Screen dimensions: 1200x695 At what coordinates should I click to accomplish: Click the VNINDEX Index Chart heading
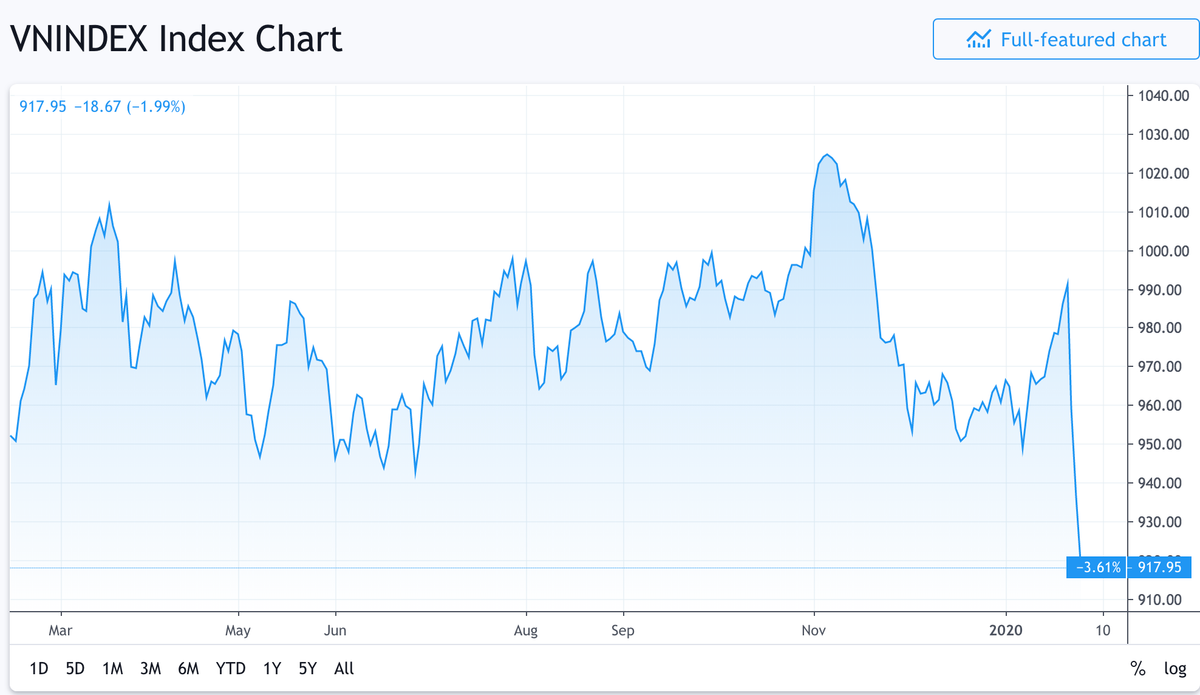(x=176, y=39)
